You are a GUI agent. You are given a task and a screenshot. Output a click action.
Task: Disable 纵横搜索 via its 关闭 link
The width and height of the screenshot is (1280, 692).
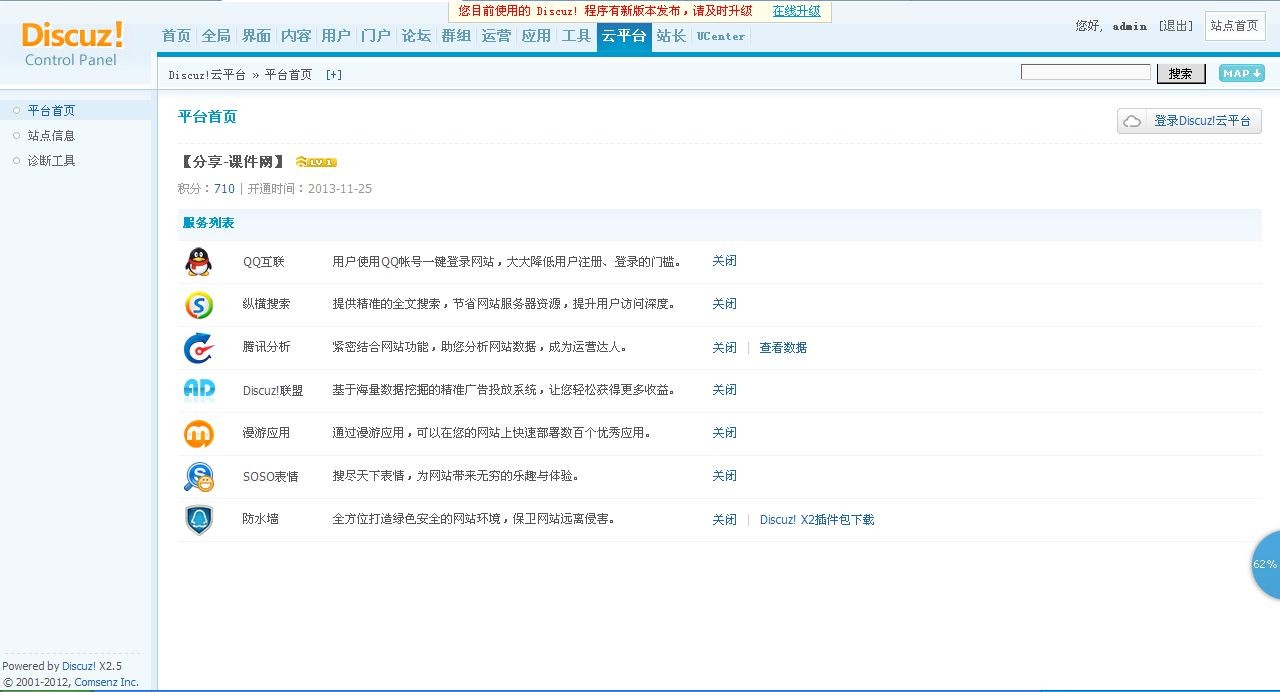tap(724, 304)
